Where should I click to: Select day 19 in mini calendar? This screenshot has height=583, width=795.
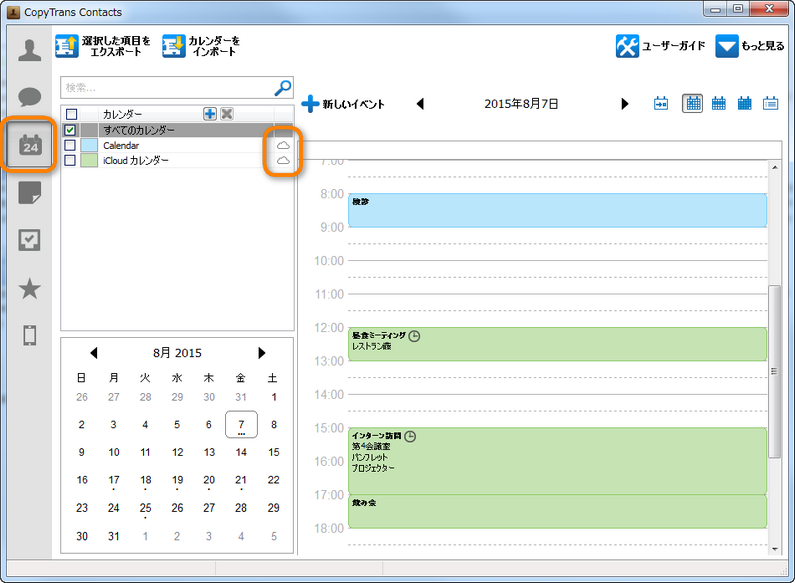coord(177,480)
